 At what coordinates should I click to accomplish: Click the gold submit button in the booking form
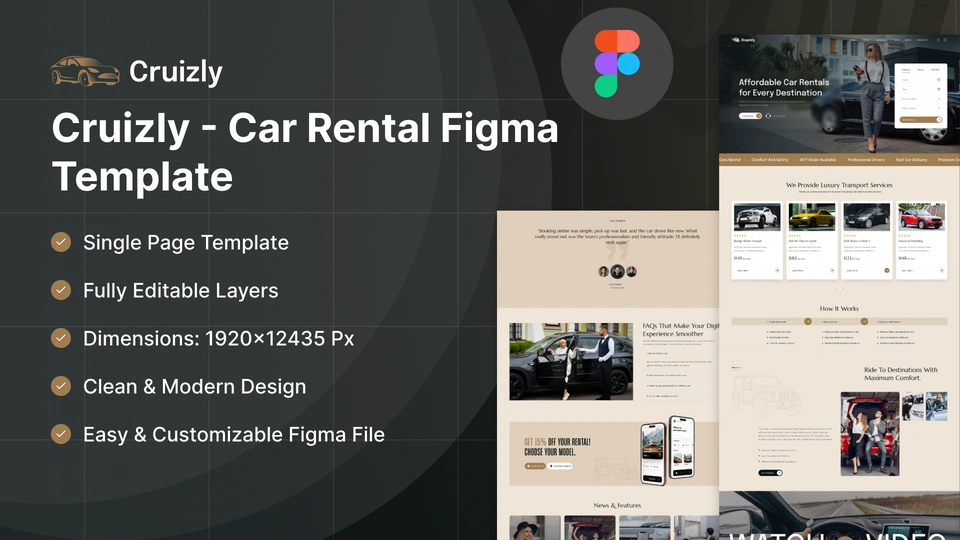click(x=921, y=119)
